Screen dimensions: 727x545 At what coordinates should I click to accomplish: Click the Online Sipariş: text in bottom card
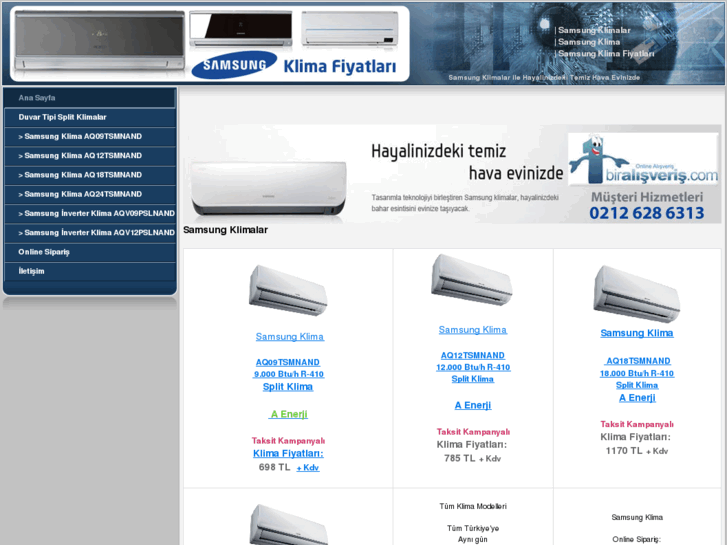pyautogui.click(x=636, y=539)
